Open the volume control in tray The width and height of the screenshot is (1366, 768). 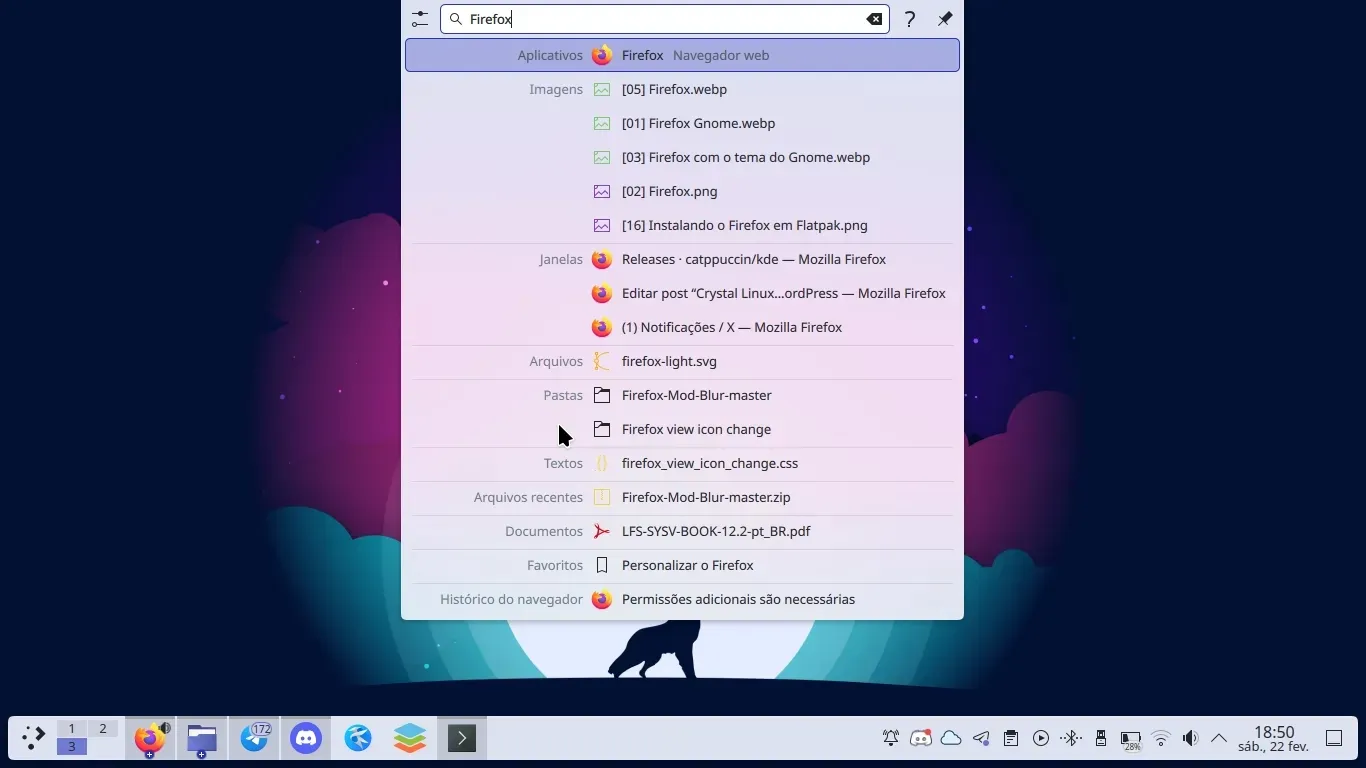pos(1190,738)
